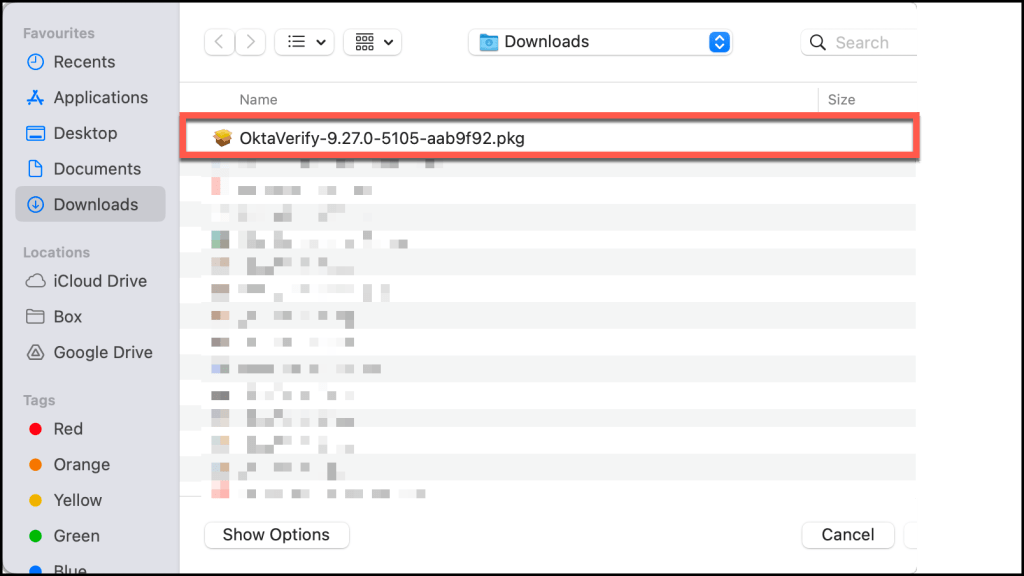
Task: Sort files by the Name column header
Action: click(x=258, y=100)
